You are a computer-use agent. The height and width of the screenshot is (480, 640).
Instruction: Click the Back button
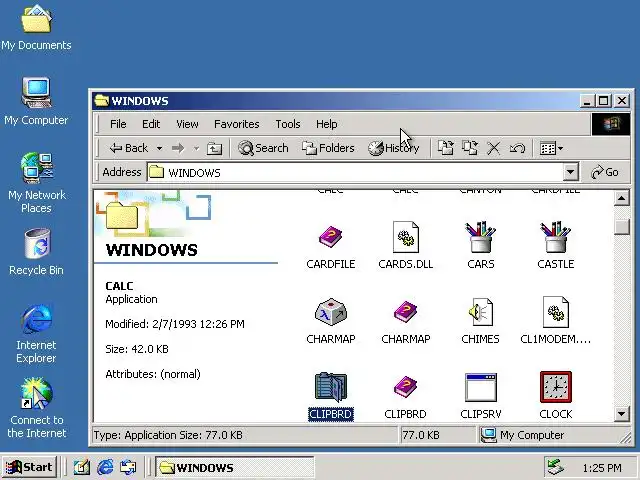pyautogui.click(x=129, y=148)
